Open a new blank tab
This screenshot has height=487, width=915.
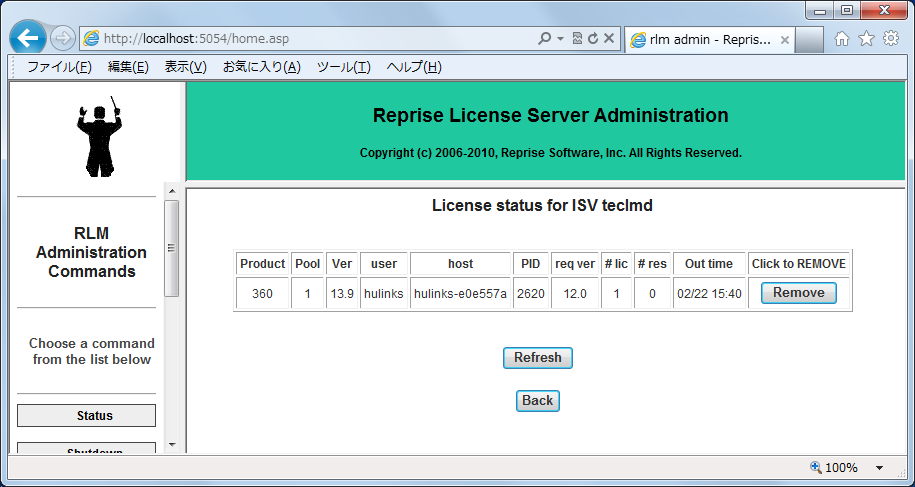tap(809, 40)
